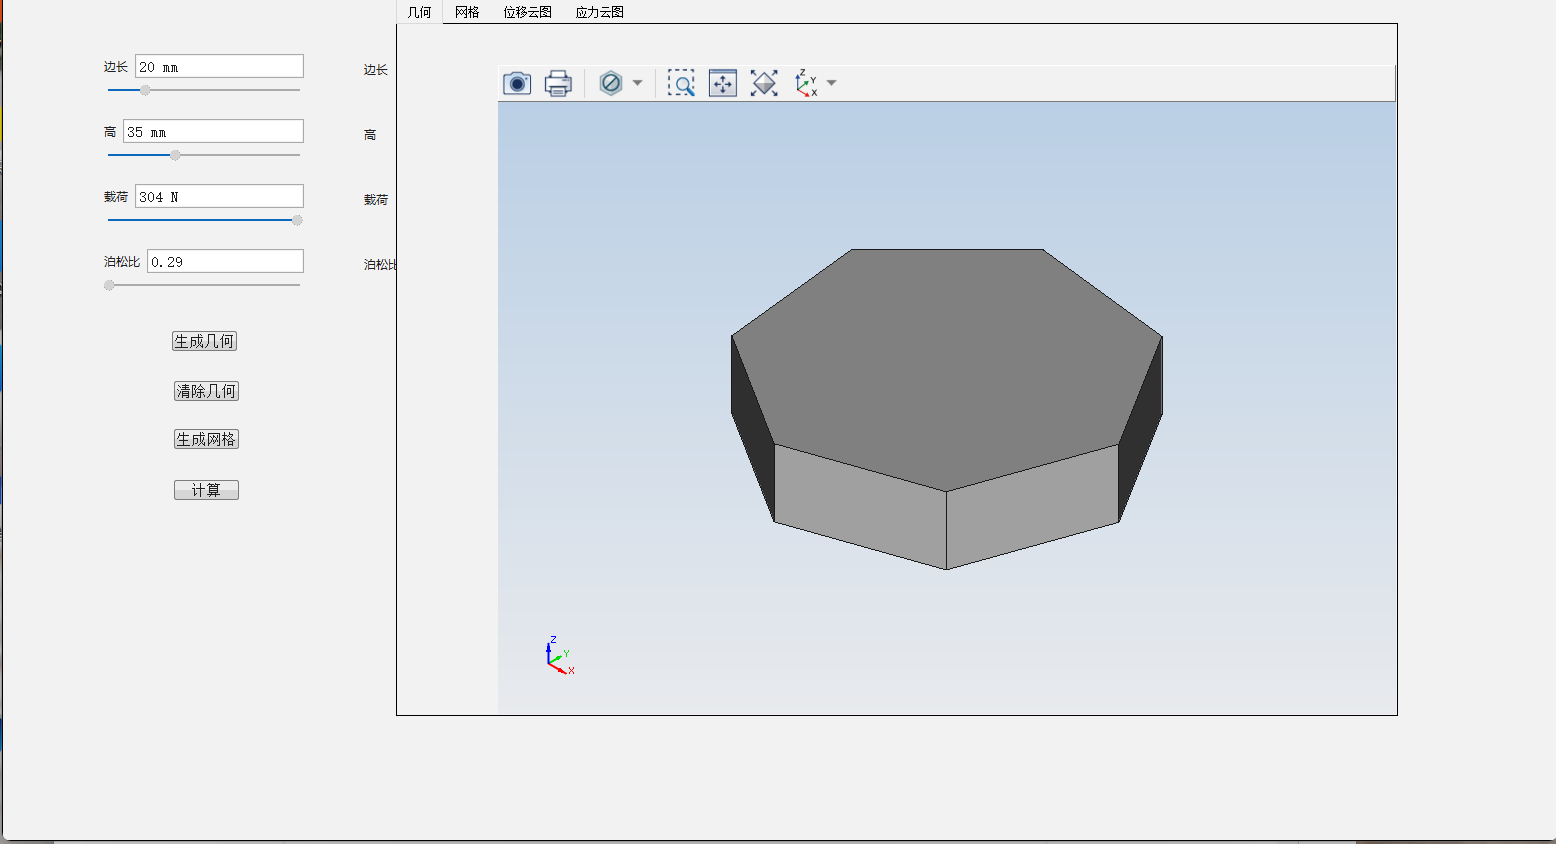Image resolution: width=1556 pixels, height=844 pixels.
Task: Click the 生成网格 button
Action: [206, 439]
